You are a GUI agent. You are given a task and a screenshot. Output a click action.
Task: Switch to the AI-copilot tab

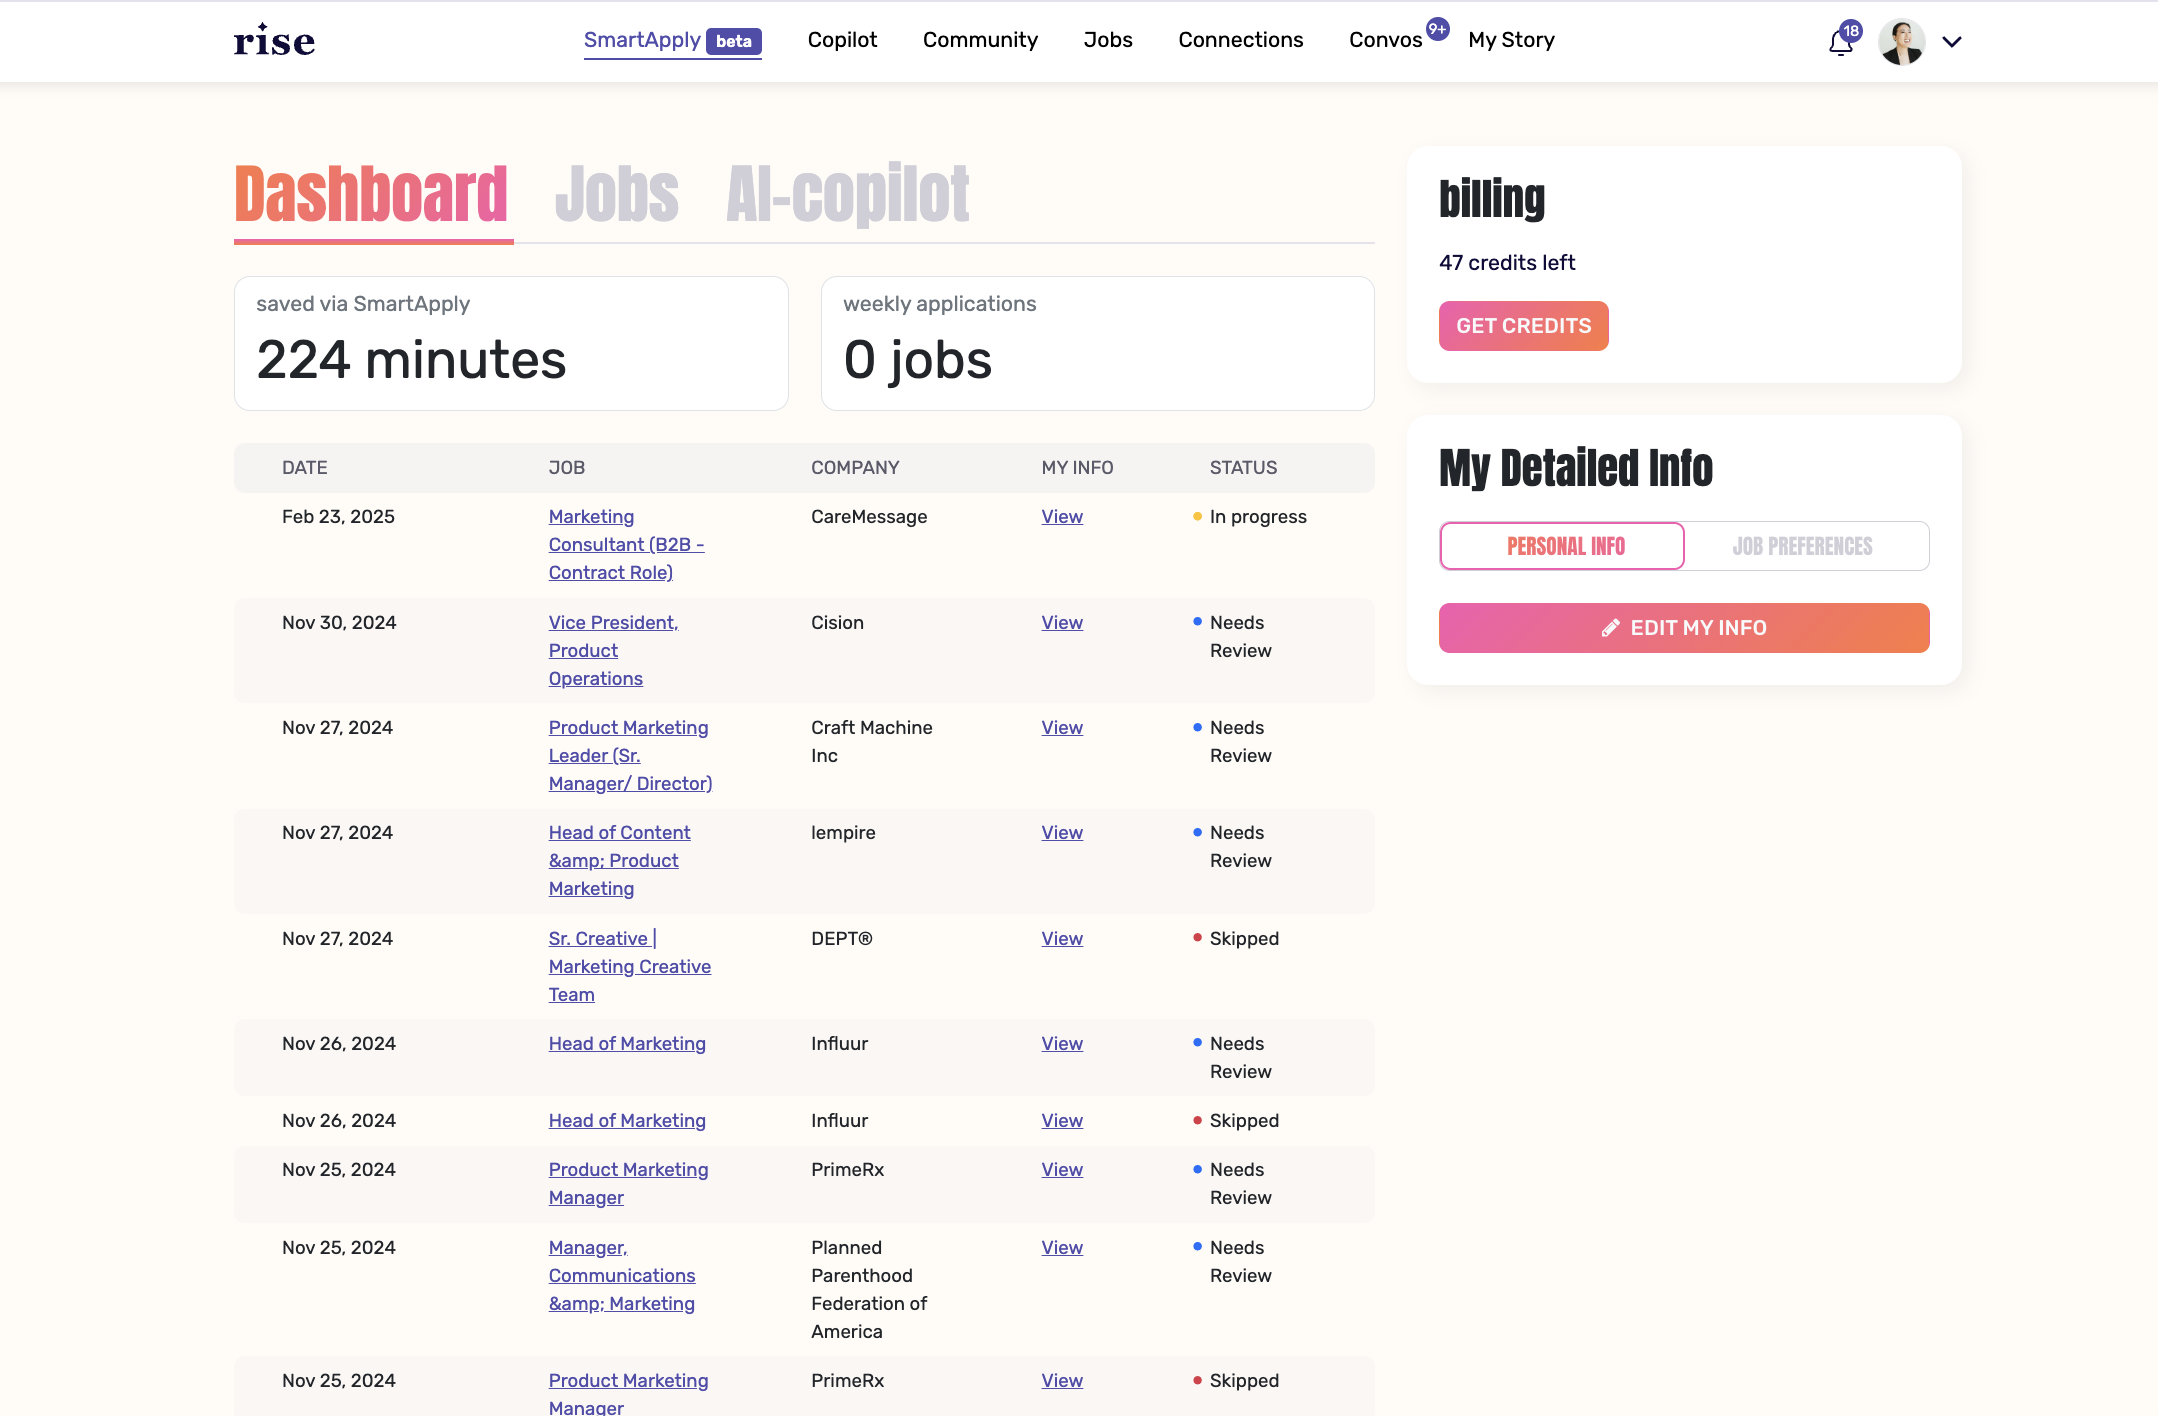coord(848,194)
